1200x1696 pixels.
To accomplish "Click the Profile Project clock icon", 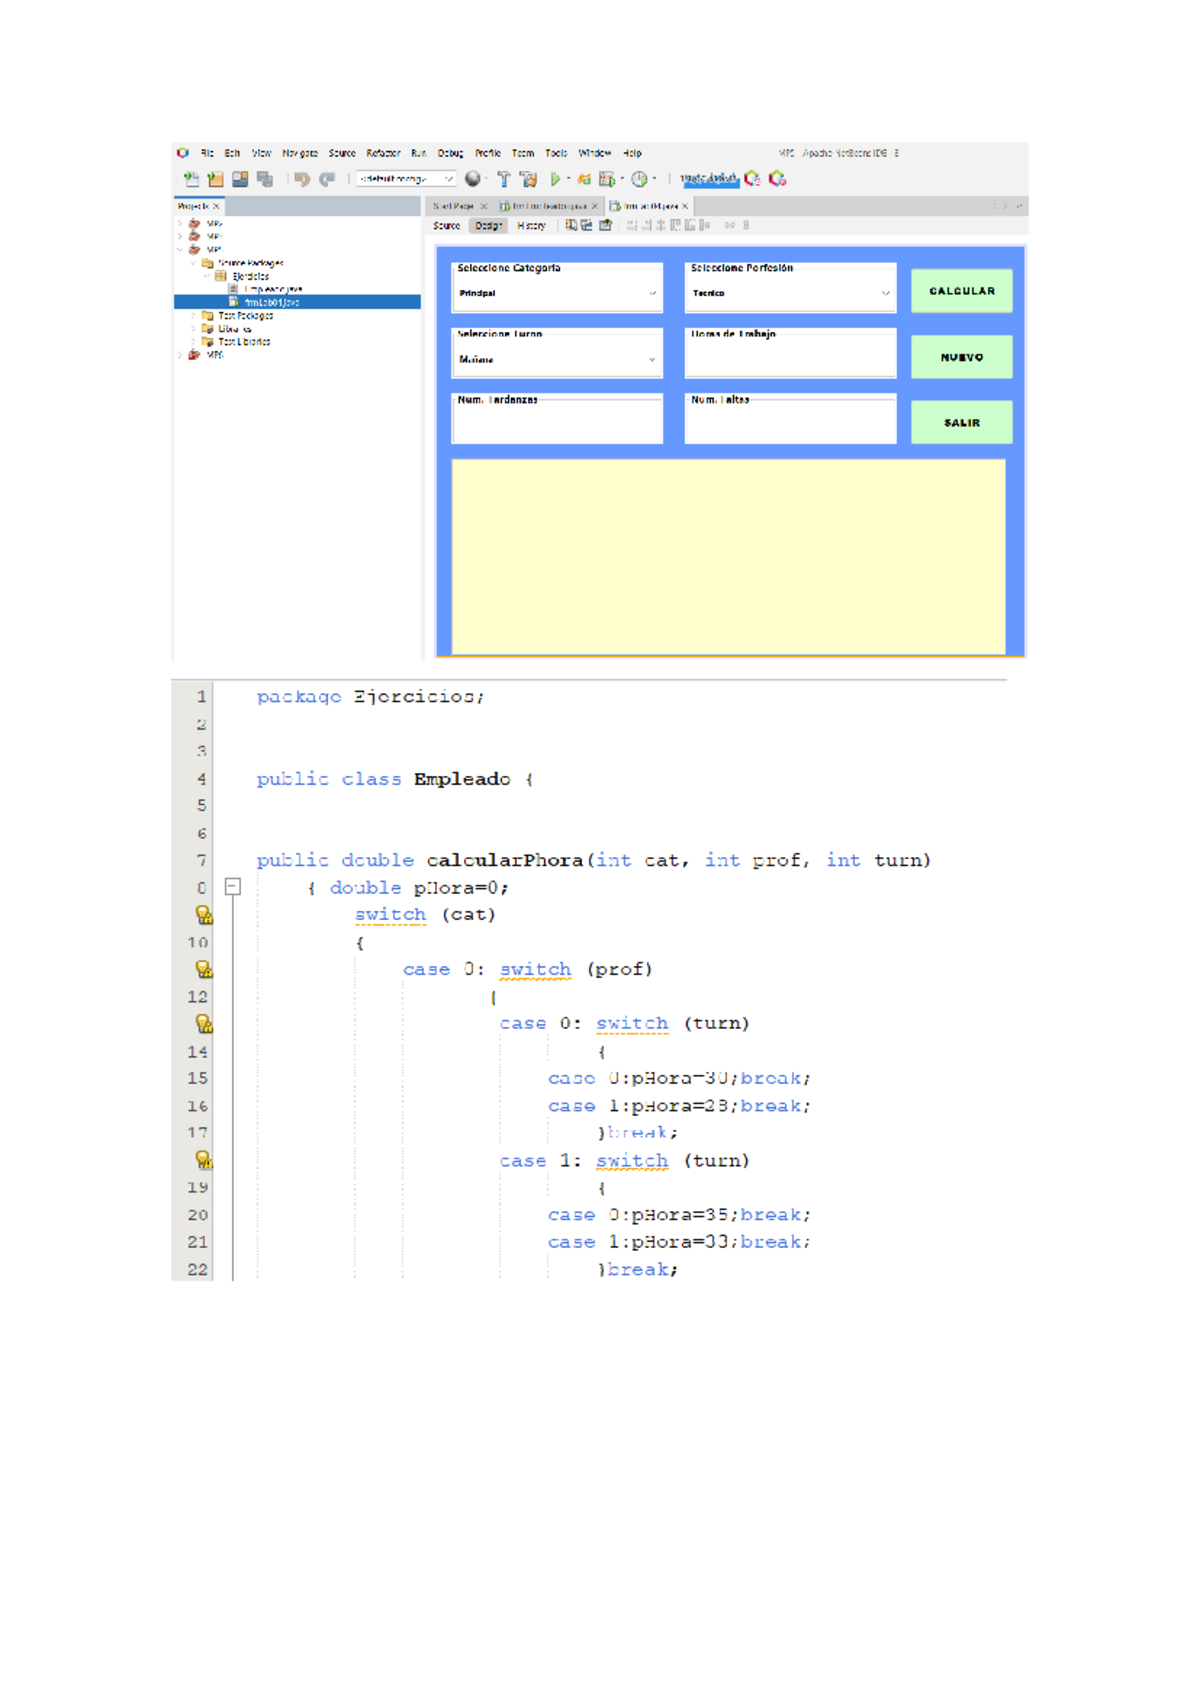I will tap(638, 180).
